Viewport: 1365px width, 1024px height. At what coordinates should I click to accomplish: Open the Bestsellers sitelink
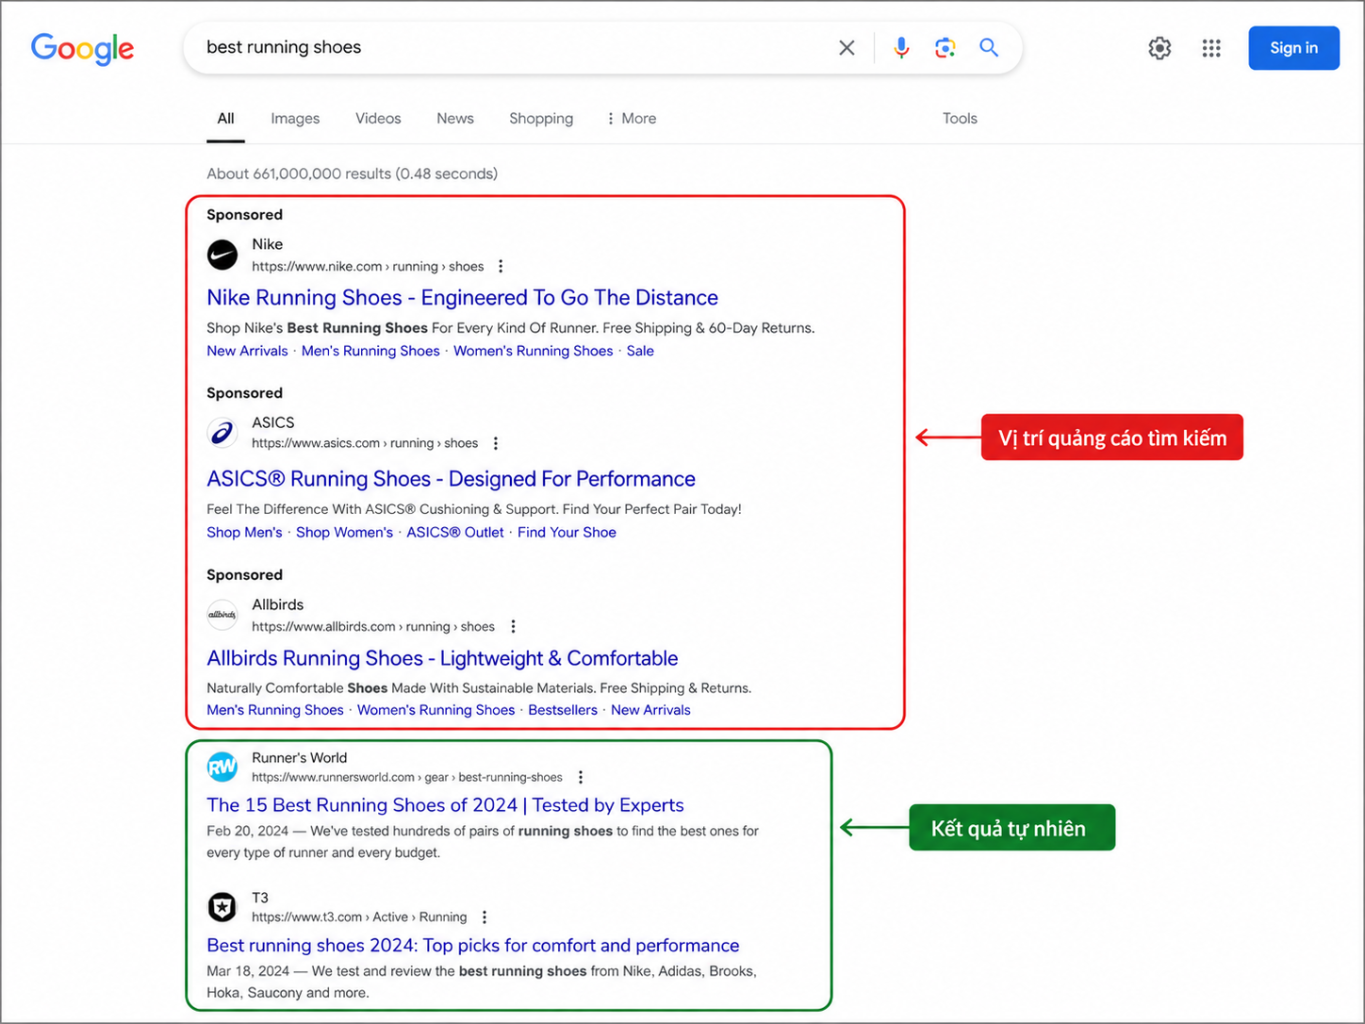(x=563, y=710)
